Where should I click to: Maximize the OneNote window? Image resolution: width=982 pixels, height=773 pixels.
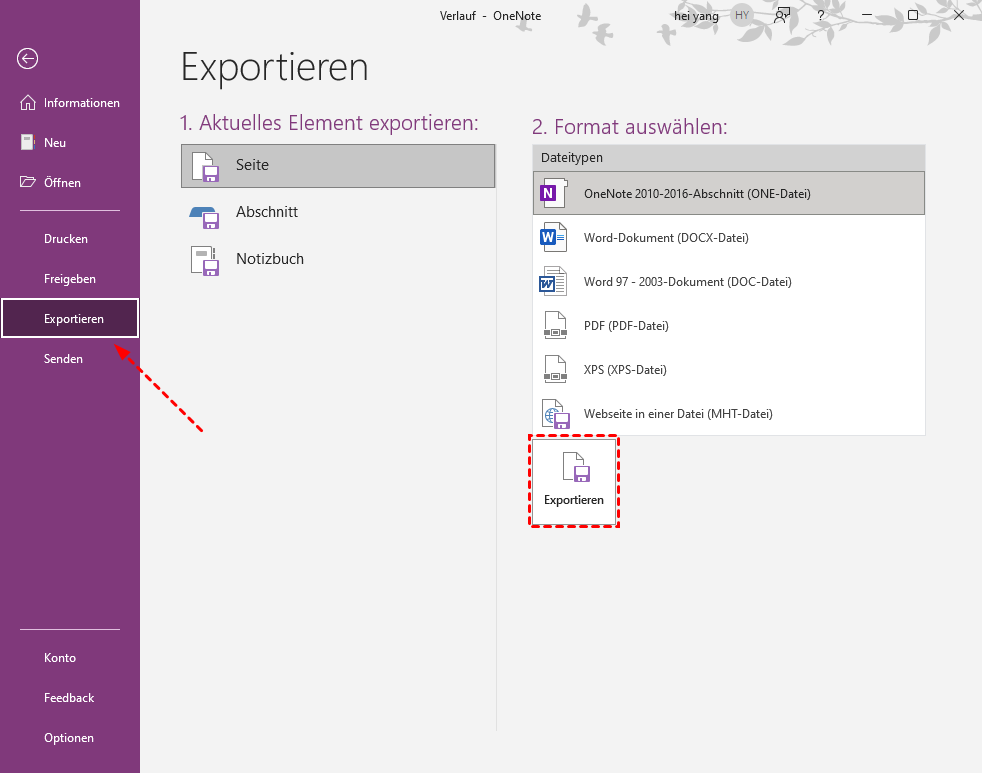point(913,15)
